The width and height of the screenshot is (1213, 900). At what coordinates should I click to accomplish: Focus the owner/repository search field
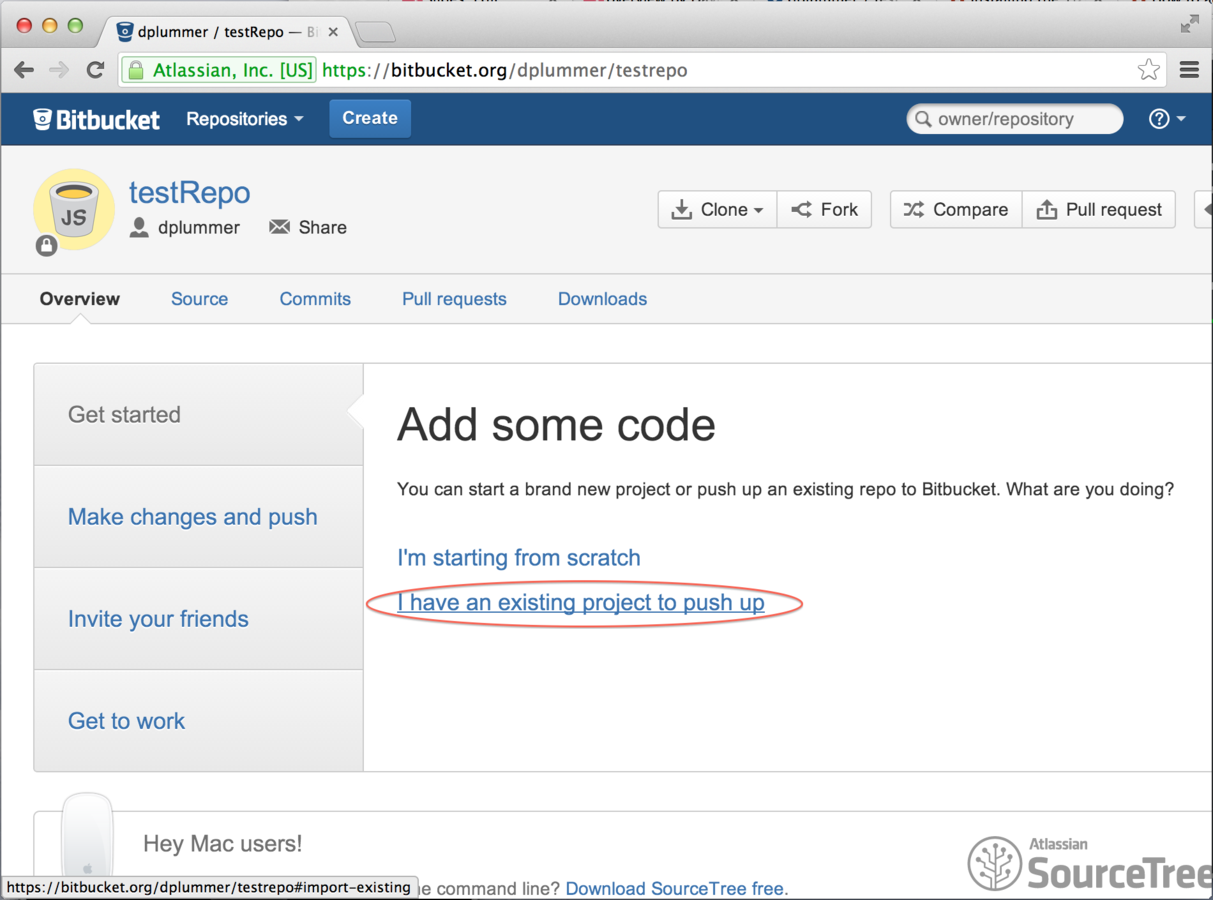tap(1015, 119)
